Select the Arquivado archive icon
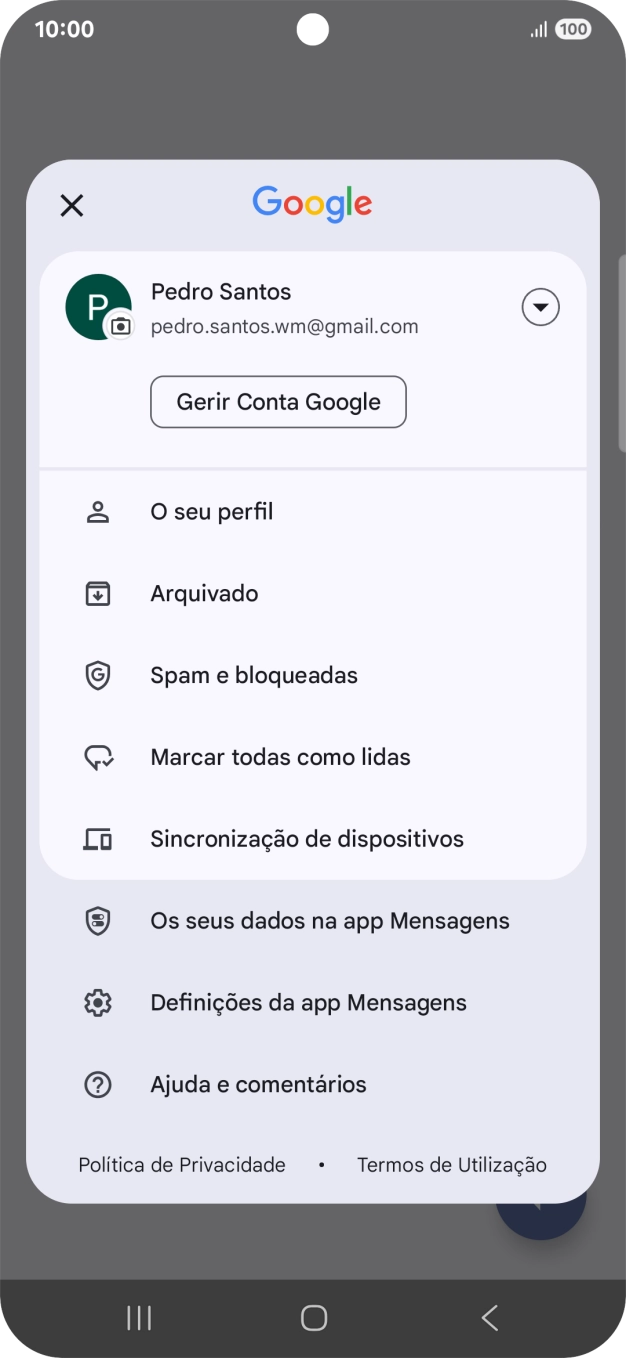The height and width of the screenshot is (1358, 626). [97, 592]
